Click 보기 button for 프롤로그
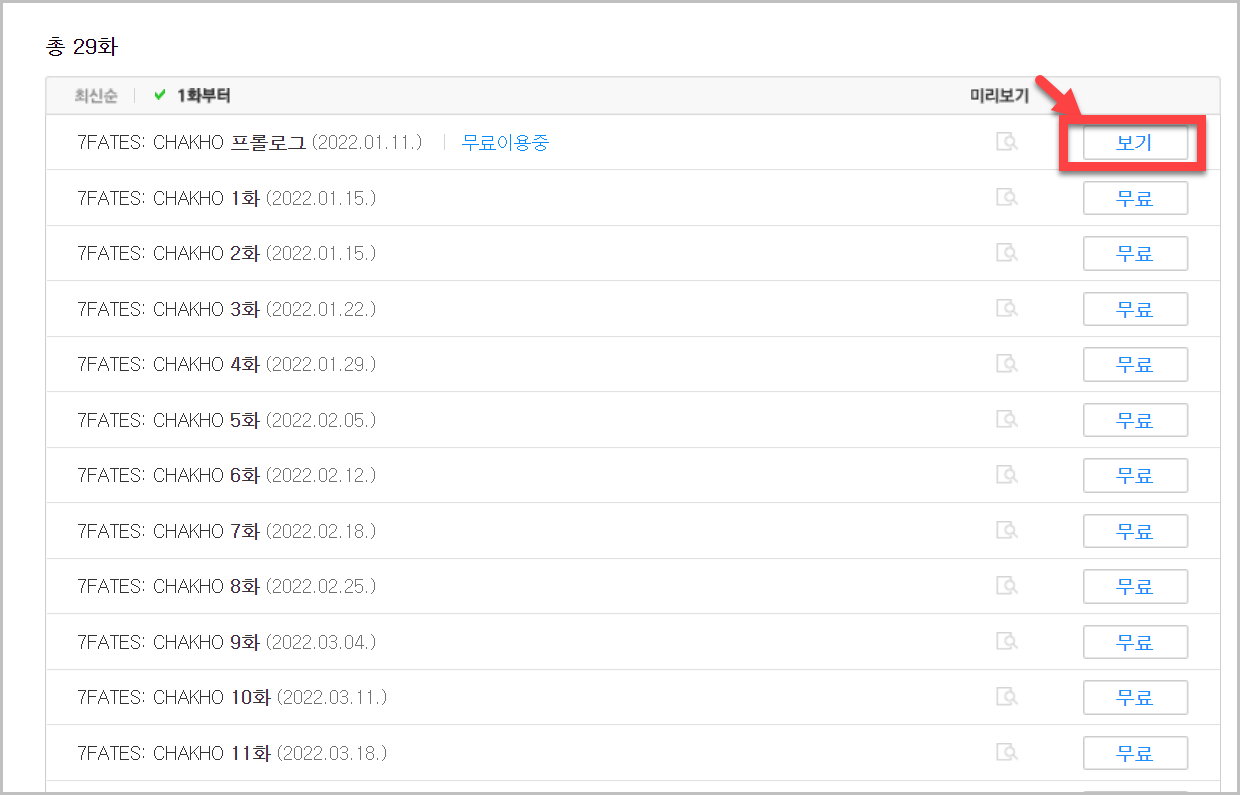The height and width of the screenshot is (795, 1240). [1135, 143]
